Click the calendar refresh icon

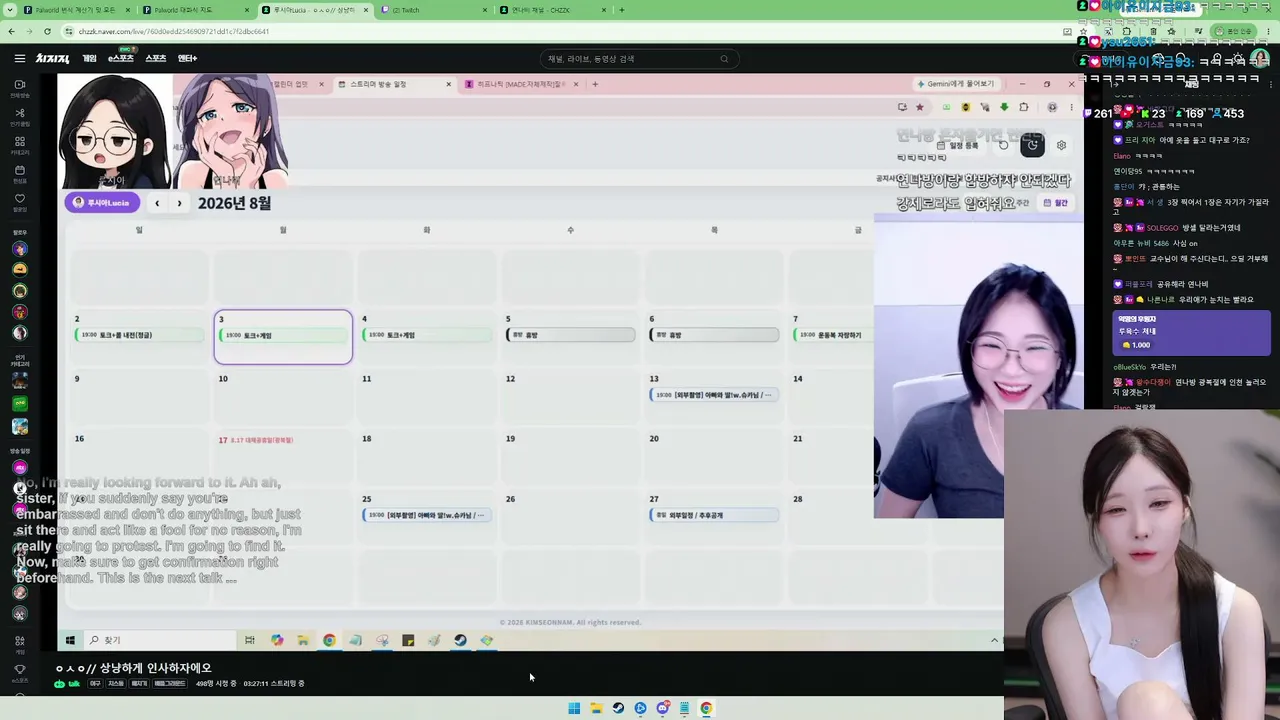[1004, 145]
